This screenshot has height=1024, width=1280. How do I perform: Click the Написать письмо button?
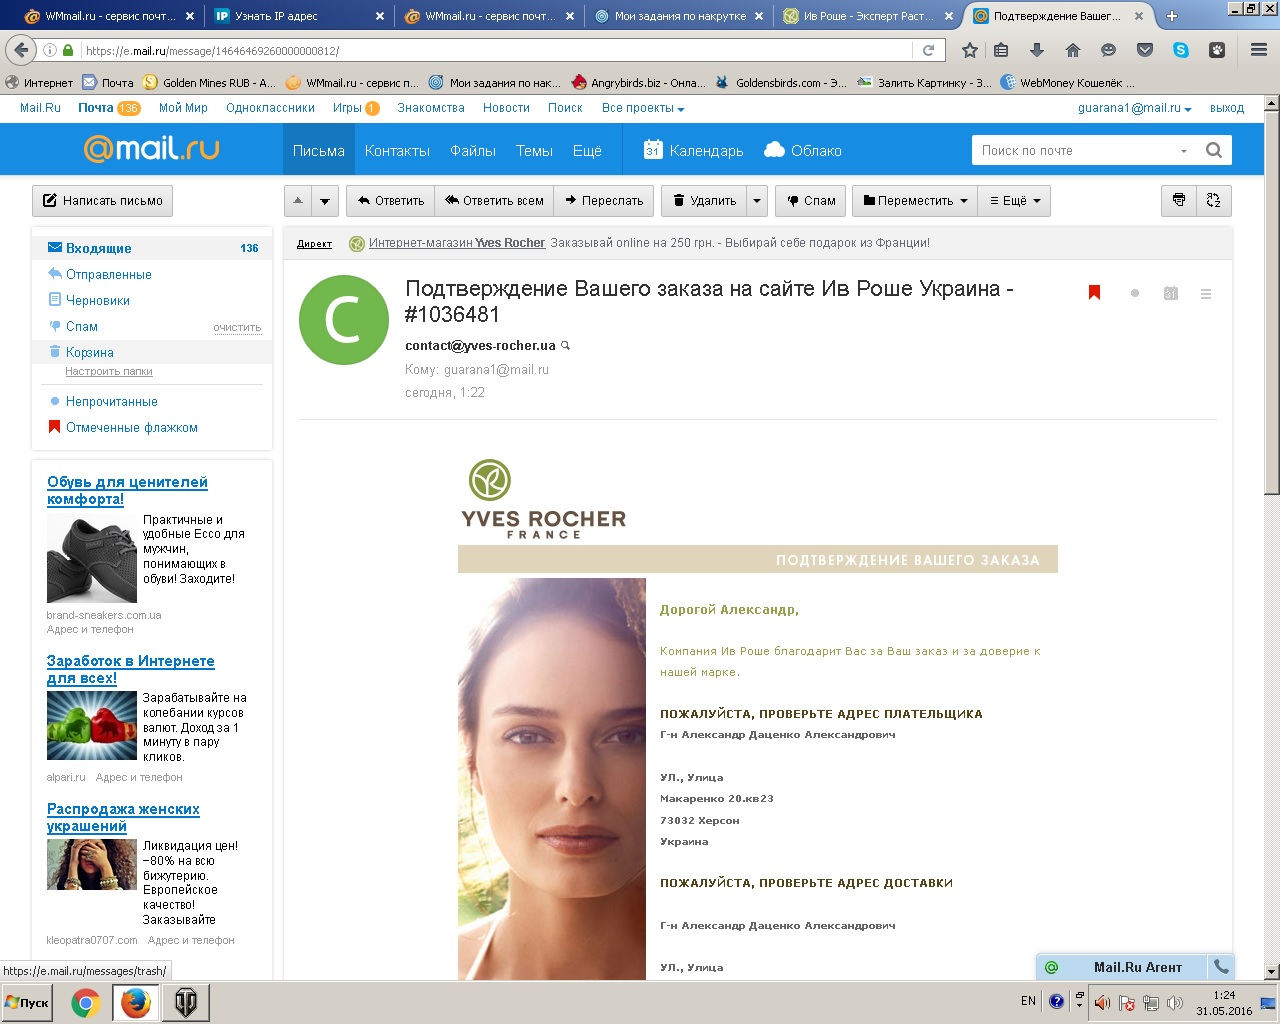(x=102, y=200)
